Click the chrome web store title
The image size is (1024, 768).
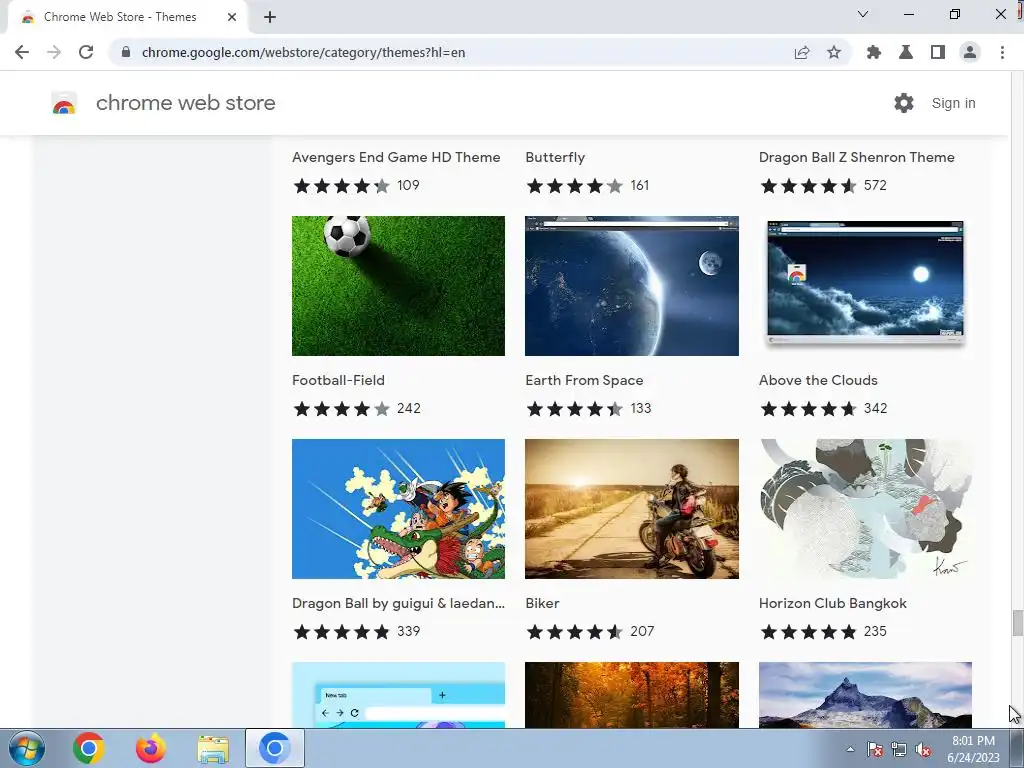(185, 103)
